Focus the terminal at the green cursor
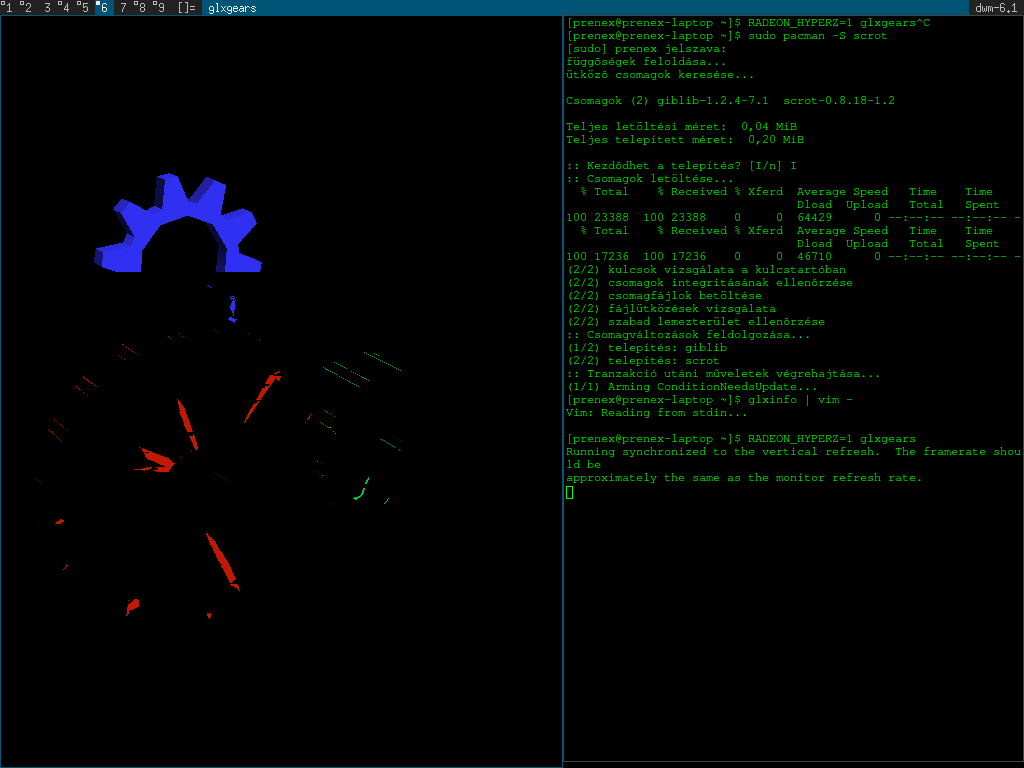This screenshot has height=768, width=1024. 569,492
